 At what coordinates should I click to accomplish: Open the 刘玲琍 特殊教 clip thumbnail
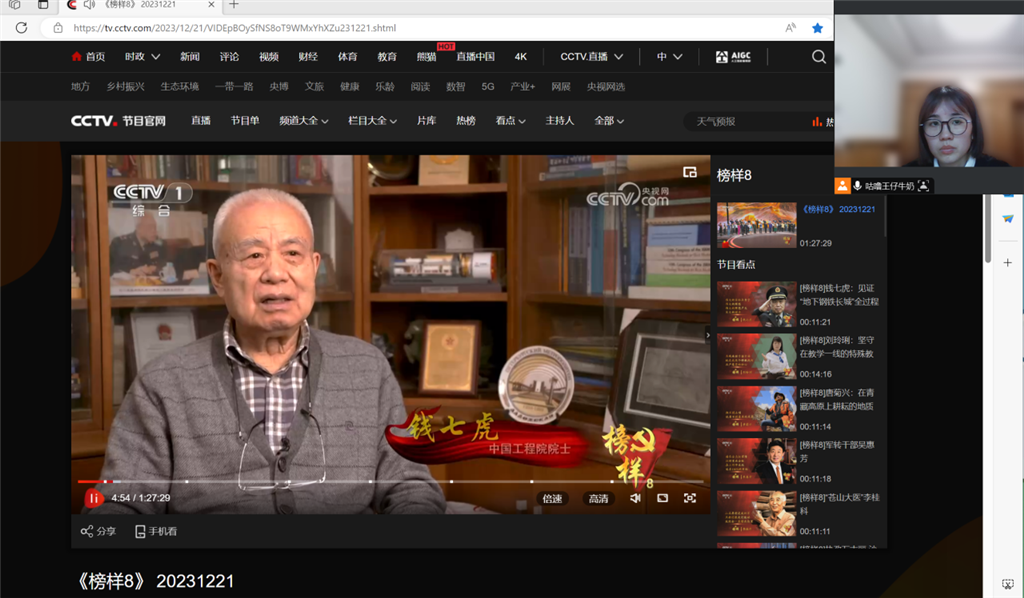coord(756,356)
